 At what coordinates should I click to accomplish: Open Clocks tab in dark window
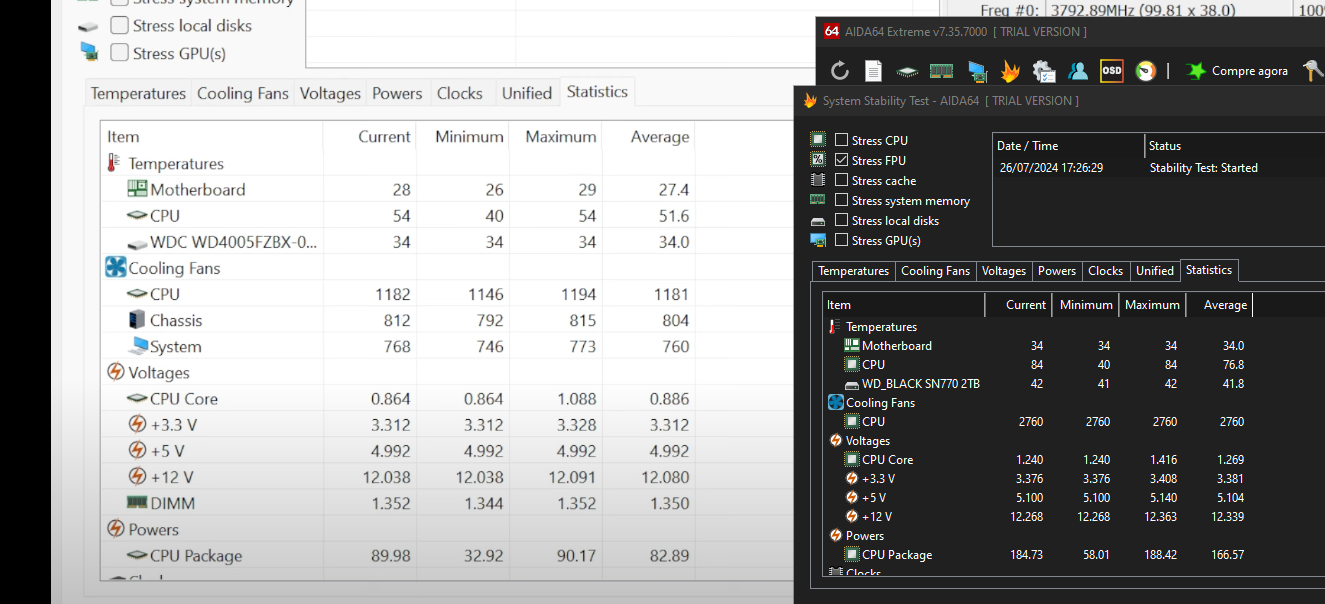[x=1105, y=271]
